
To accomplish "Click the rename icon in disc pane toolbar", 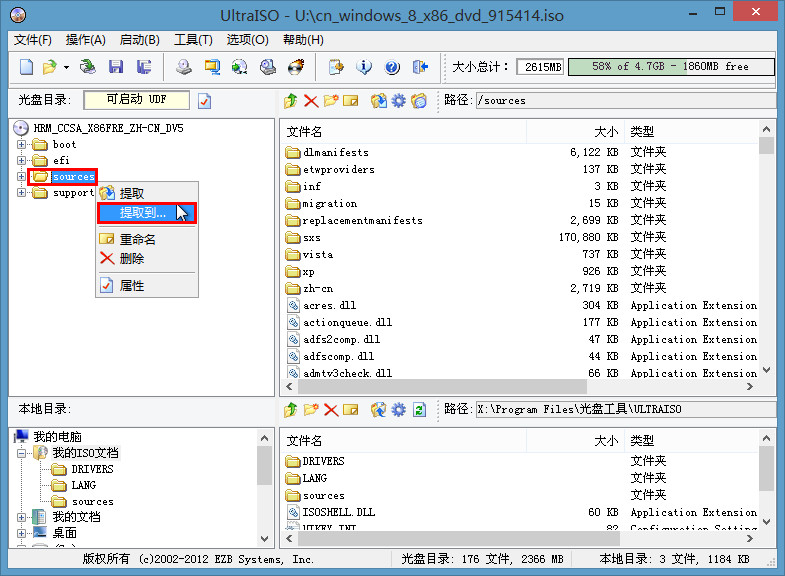I will coord(351,101).
